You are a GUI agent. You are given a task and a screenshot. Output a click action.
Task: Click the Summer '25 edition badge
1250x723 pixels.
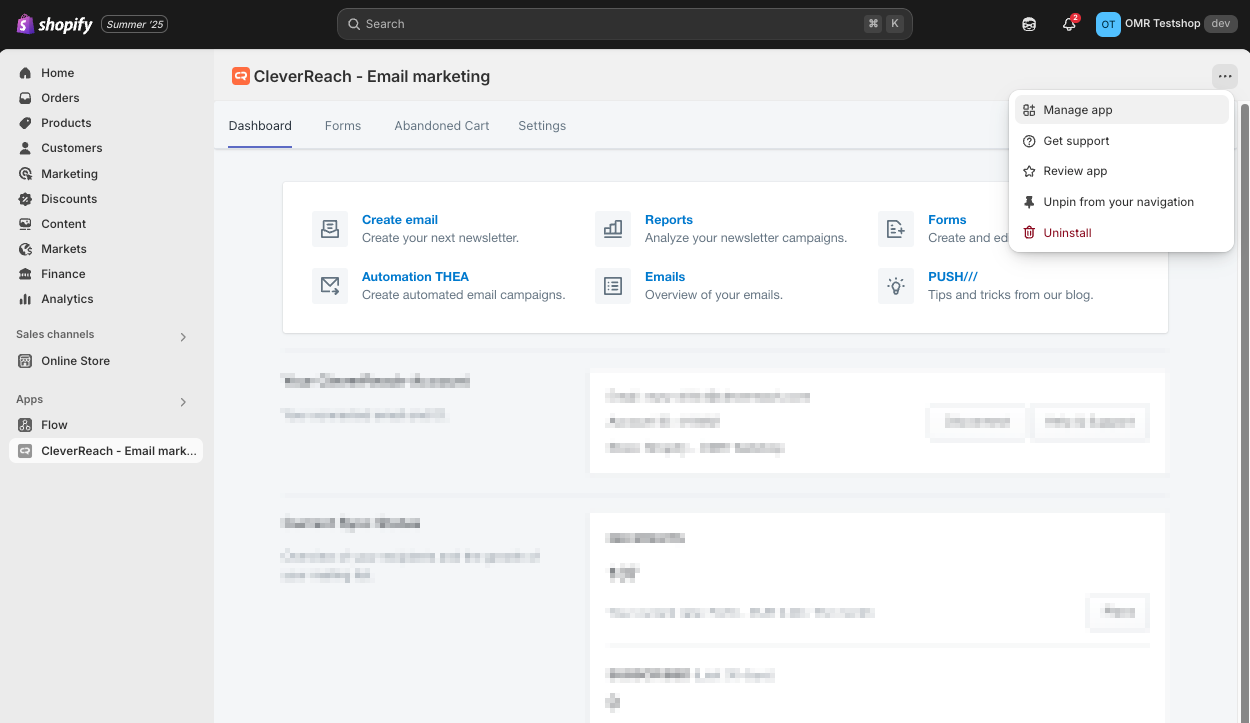pos(134,24)
